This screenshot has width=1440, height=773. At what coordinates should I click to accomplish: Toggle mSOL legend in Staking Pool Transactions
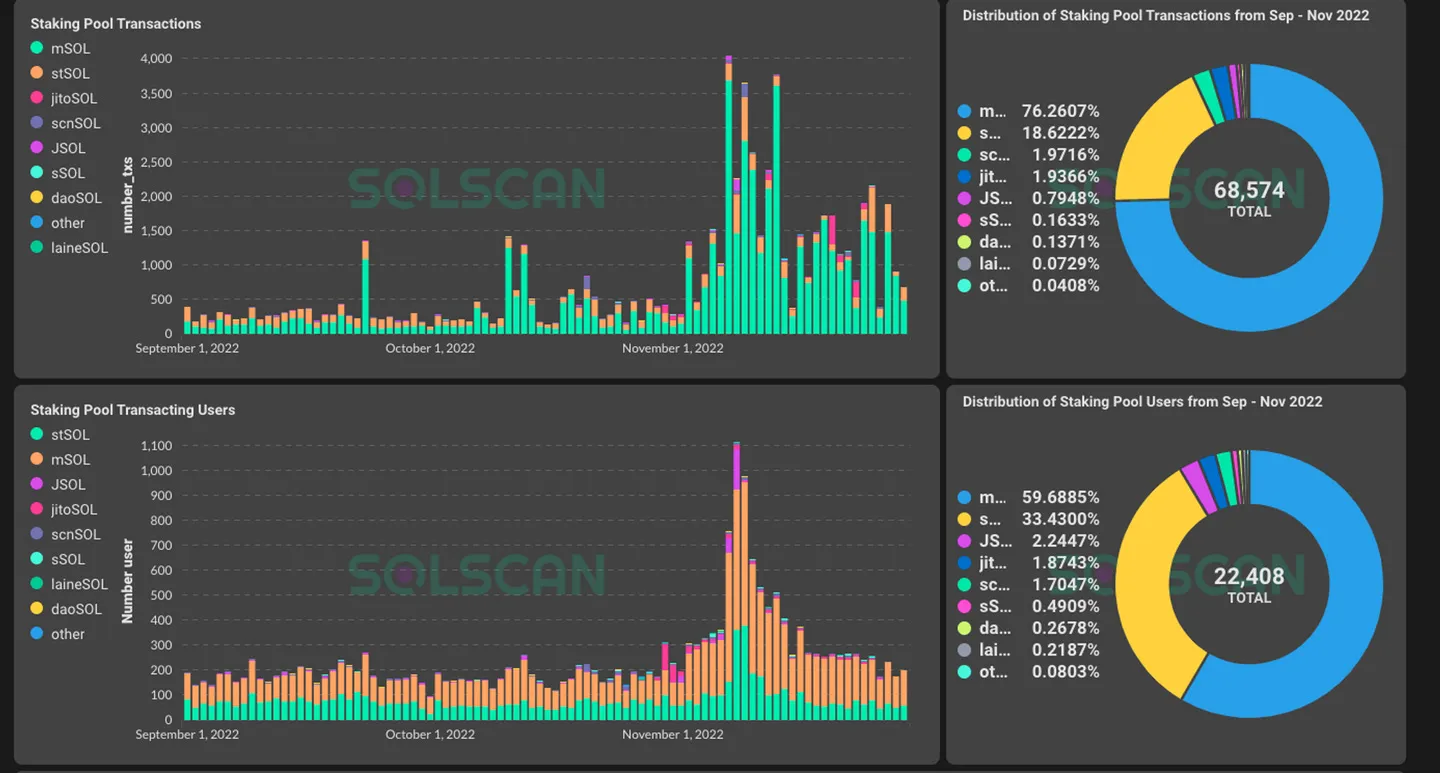(61, 48)
